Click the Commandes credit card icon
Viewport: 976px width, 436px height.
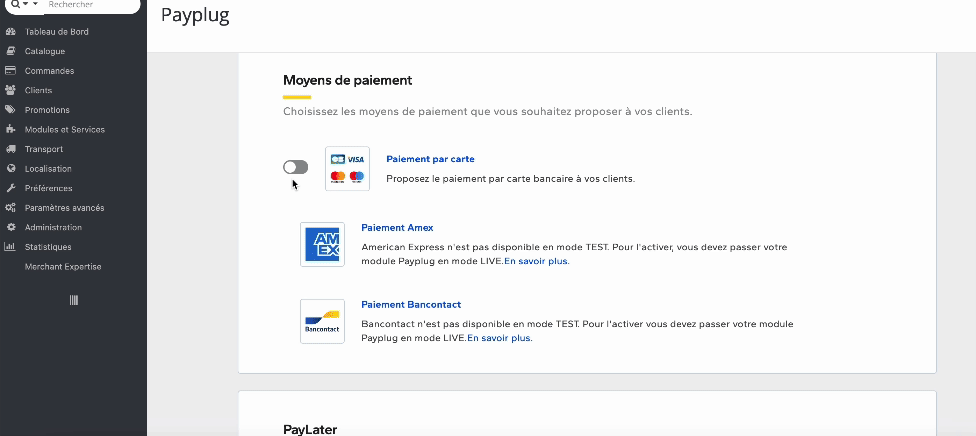coord(10,70)
